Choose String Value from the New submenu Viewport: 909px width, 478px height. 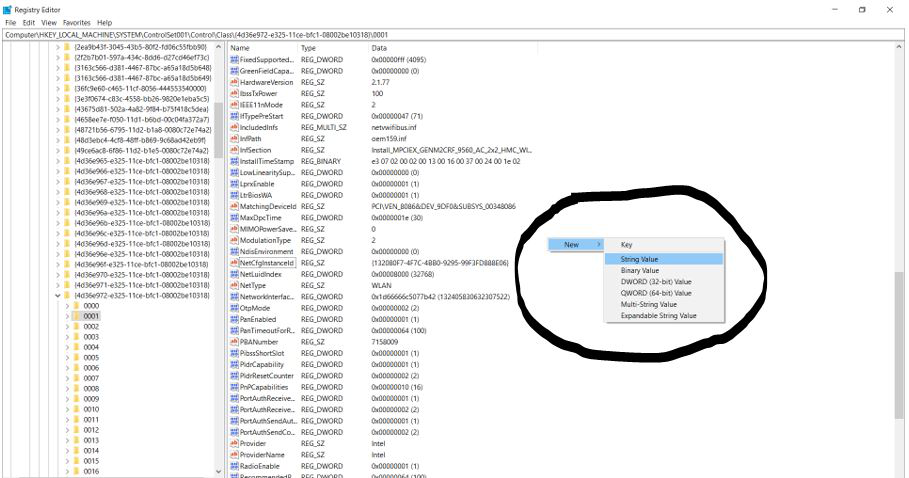(639, 259)
